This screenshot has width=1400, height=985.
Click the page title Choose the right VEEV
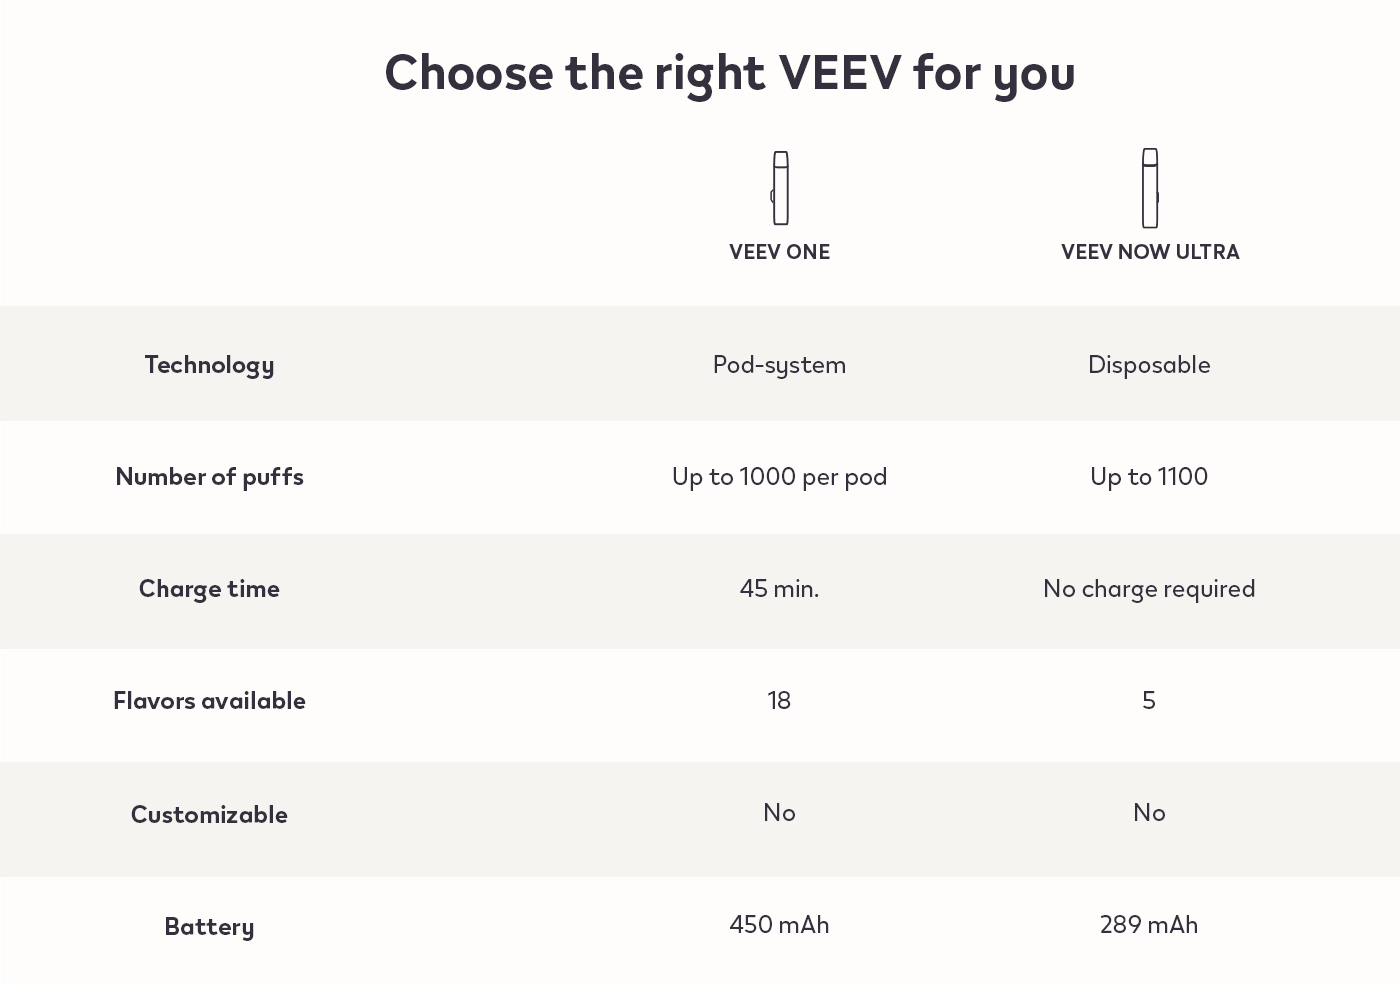tap(730, 73)
